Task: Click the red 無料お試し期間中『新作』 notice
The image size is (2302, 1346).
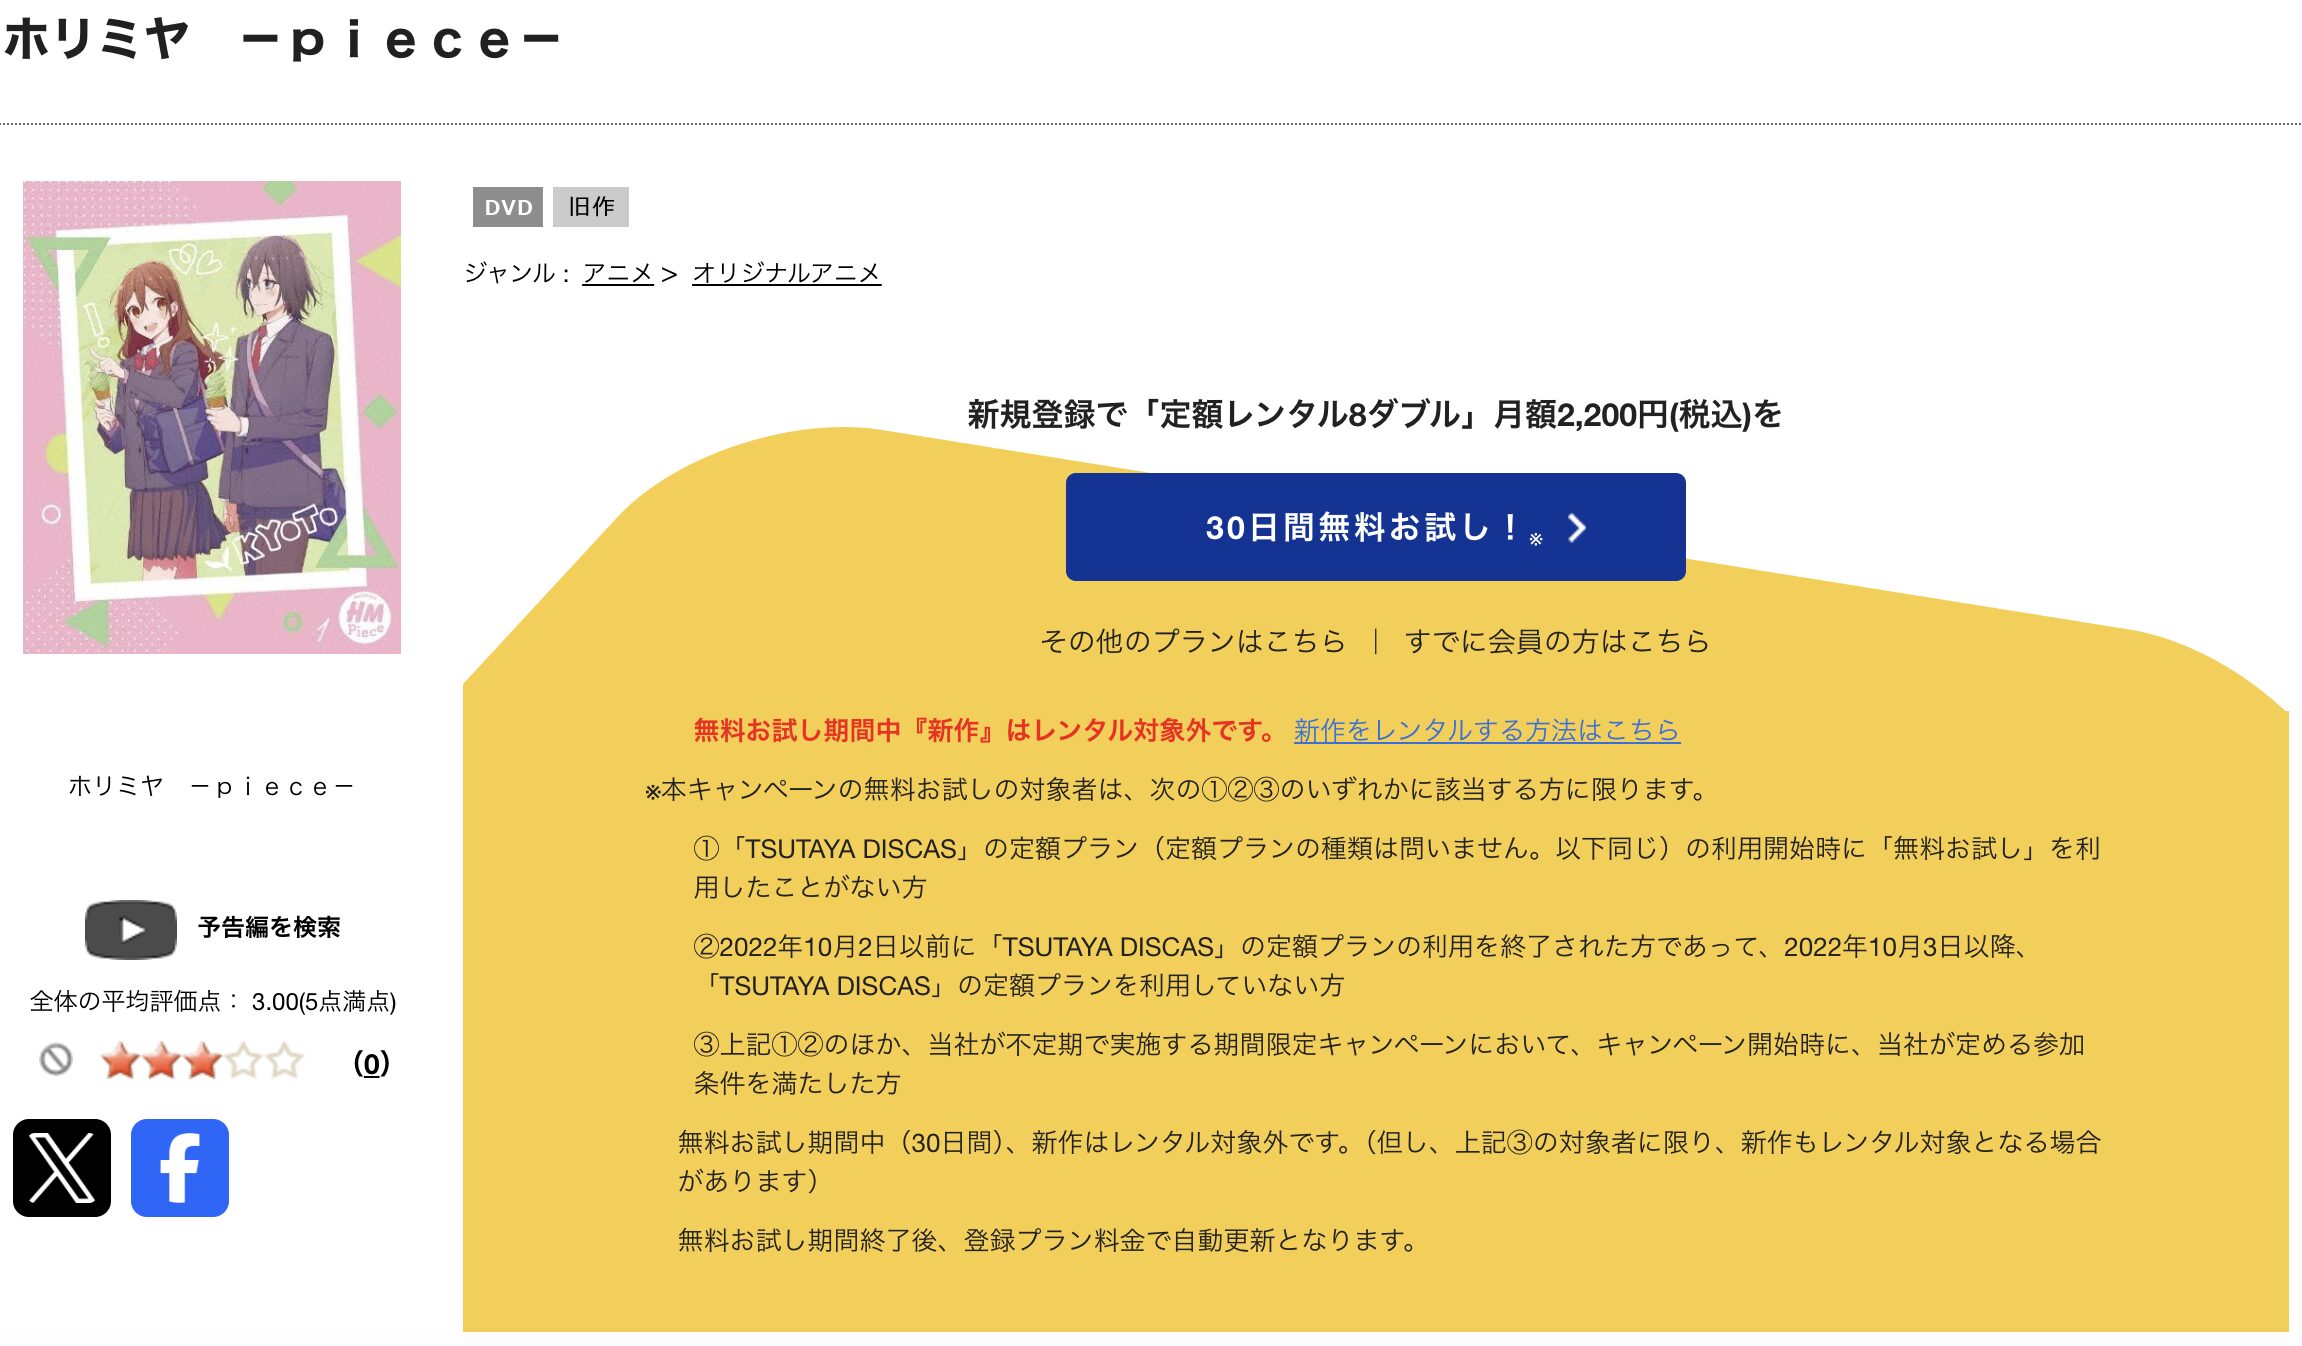Action: coord(985,730)
